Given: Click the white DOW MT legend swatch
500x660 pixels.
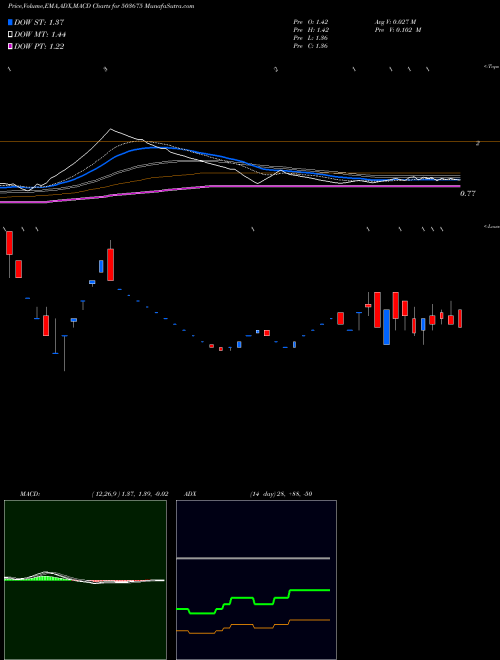Looking at the screenshot, I should click(x=11, y=35).
